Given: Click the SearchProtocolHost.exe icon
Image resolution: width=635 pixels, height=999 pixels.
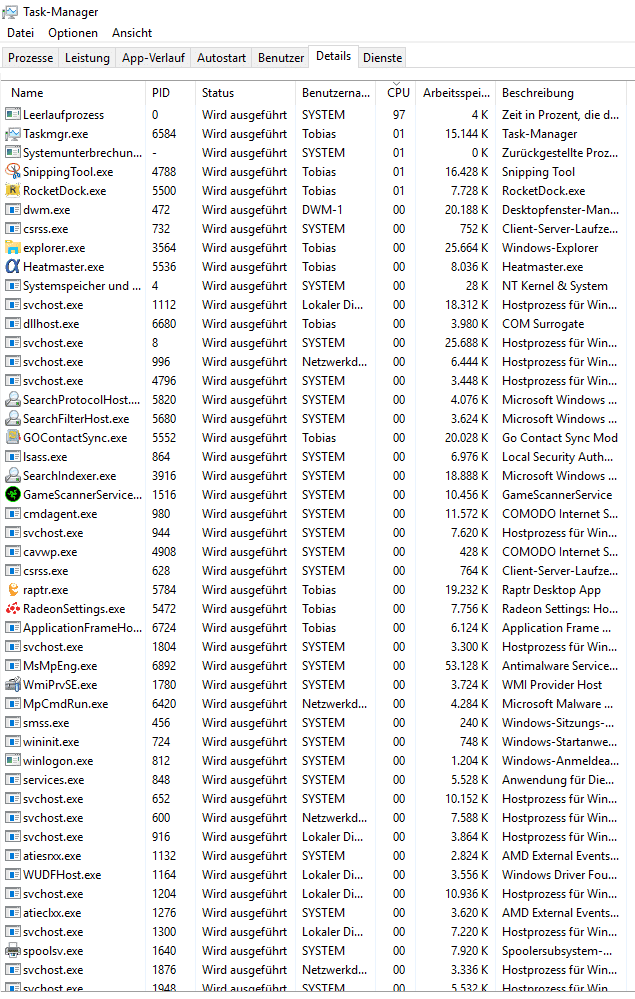Looking at the screenshot, I should pos(13,399).
